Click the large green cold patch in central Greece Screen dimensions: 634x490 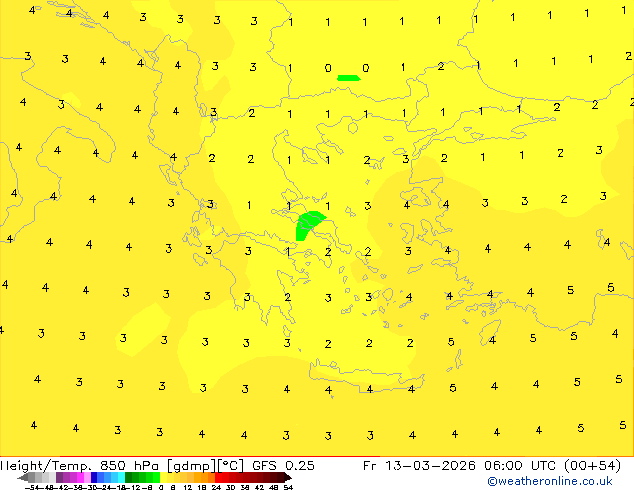click(x=307, y=225)
